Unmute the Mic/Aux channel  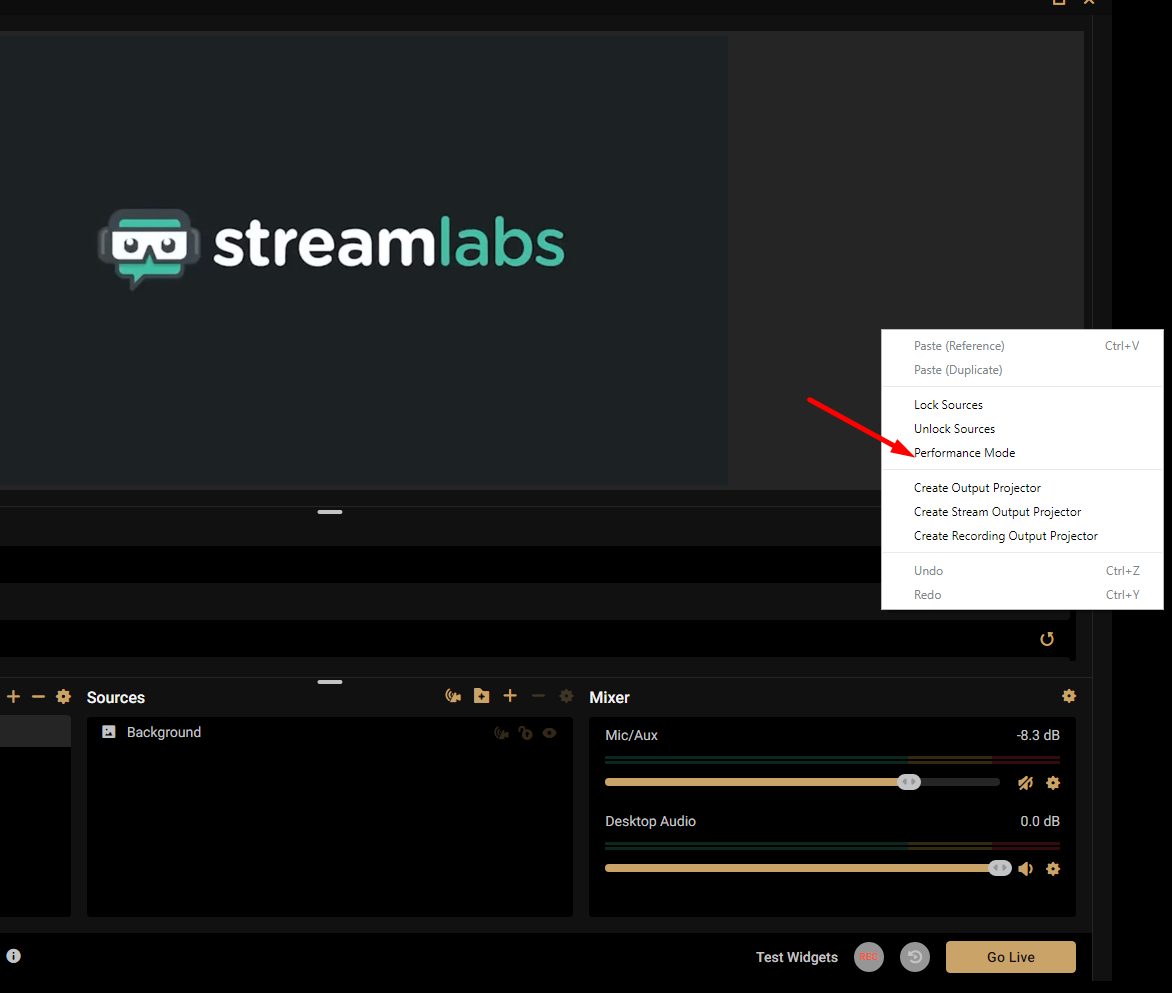click(x=1026, y=782)
